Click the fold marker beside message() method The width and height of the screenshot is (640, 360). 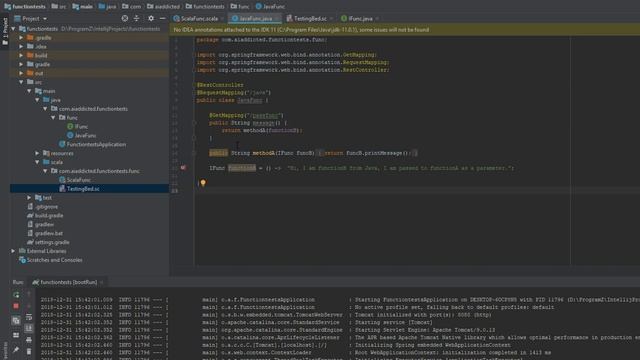pos(194,123)
